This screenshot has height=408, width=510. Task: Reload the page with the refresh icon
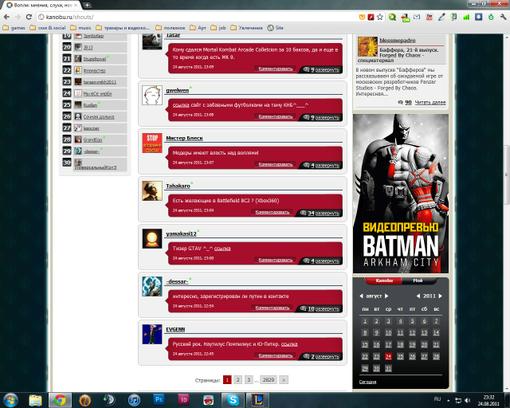[x=29, y=17]
